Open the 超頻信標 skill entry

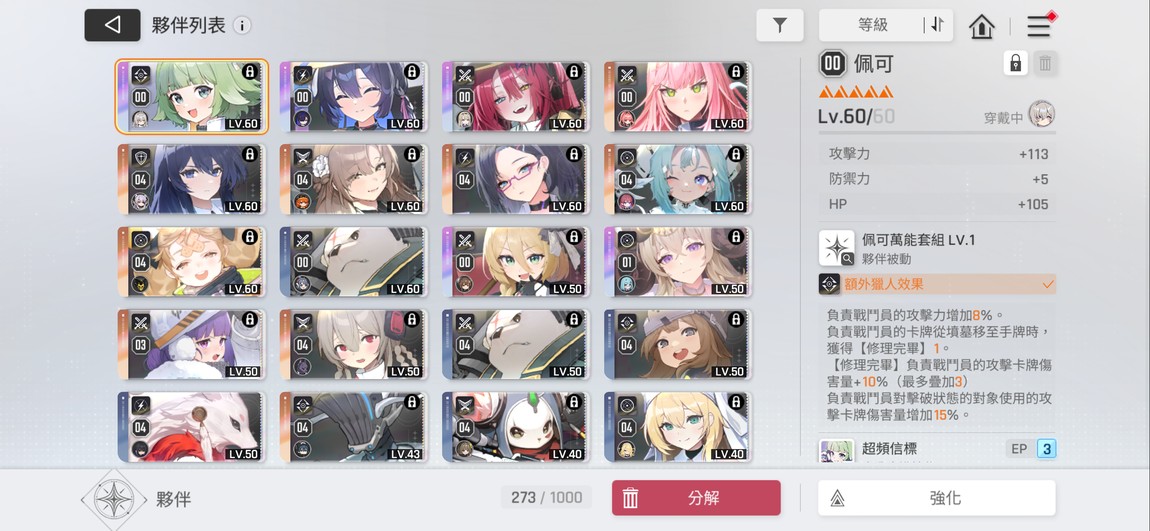(937, 449)
